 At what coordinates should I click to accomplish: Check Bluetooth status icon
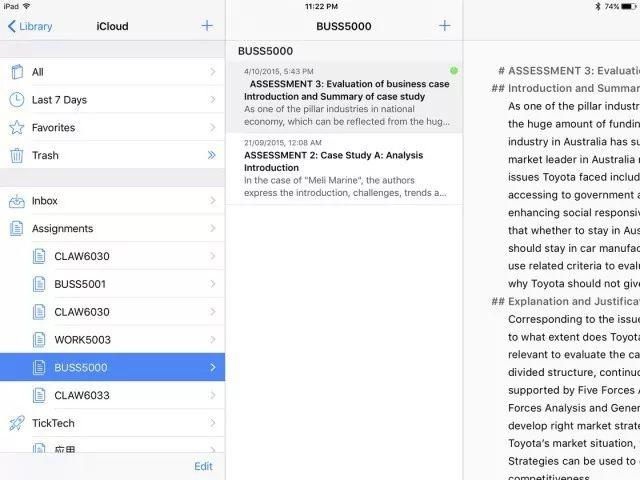(x=598, y=7)
